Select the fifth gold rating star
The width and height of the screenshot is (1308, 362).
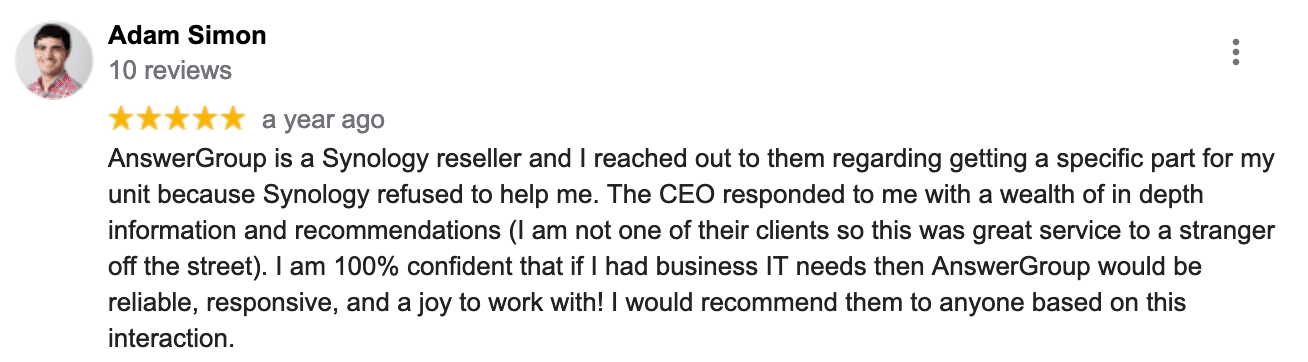230,119
